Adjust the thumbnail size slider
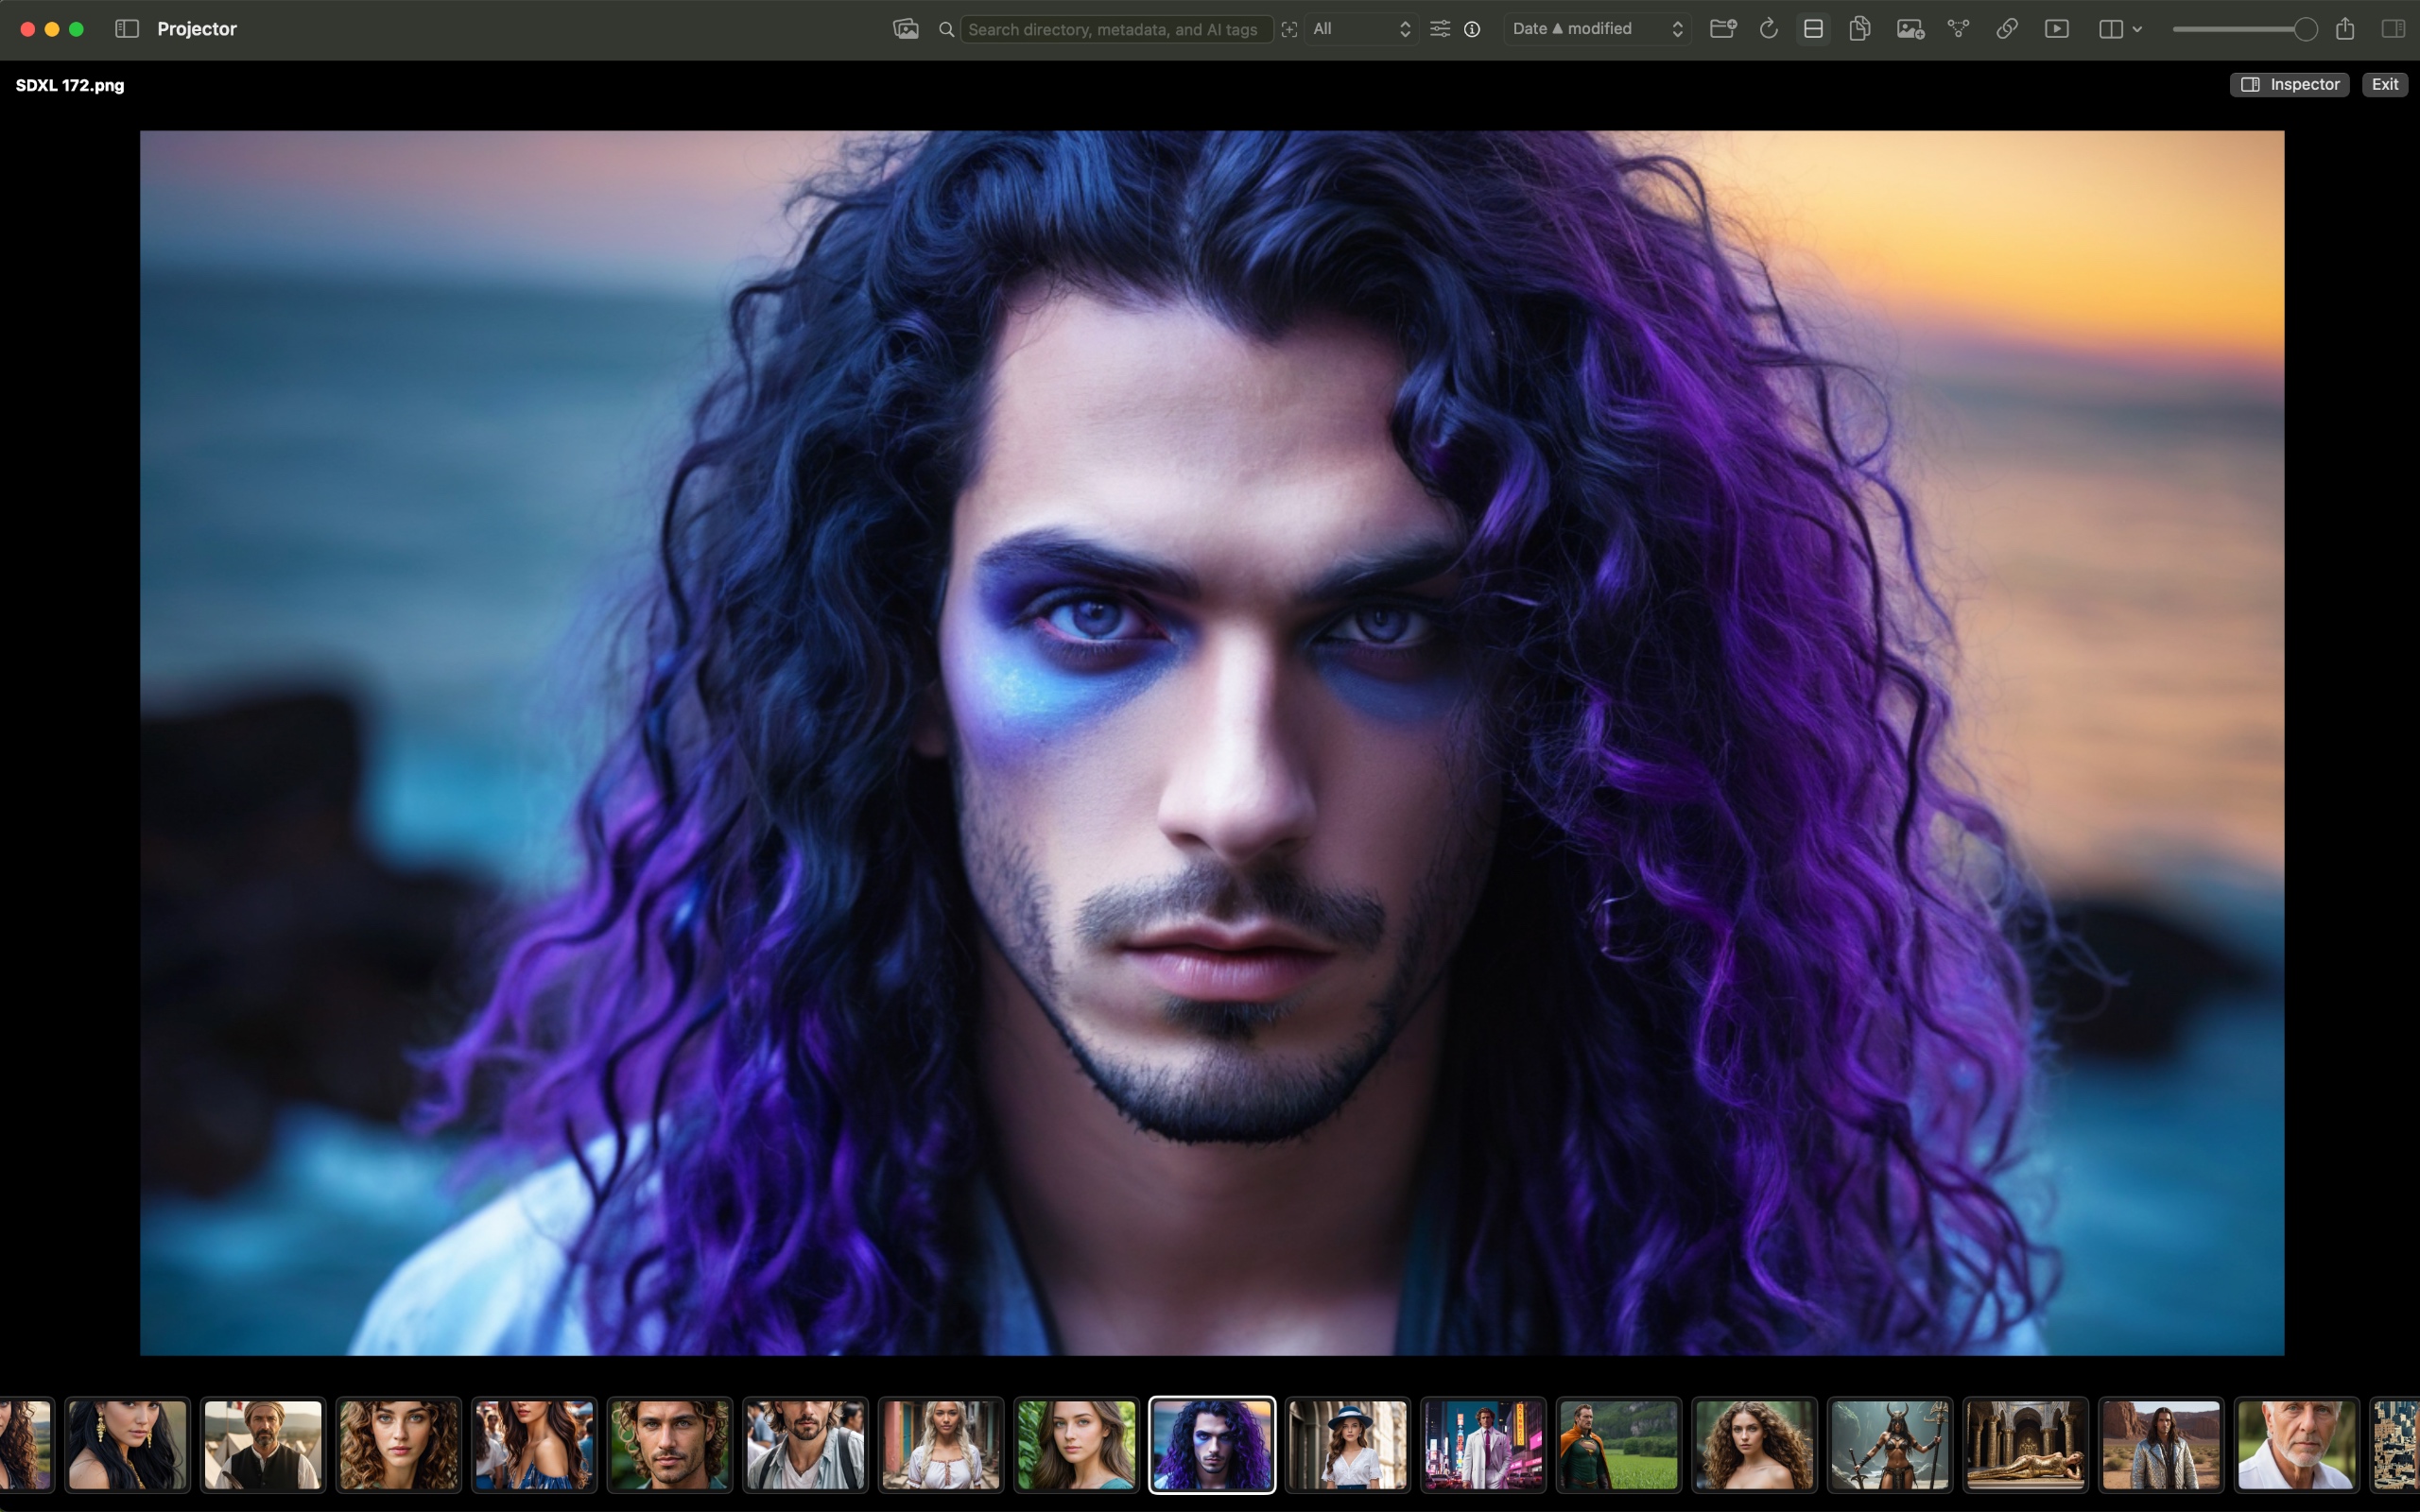Image resolution: width=2420 pixels, height=1512 pixels. [2244, 29]
